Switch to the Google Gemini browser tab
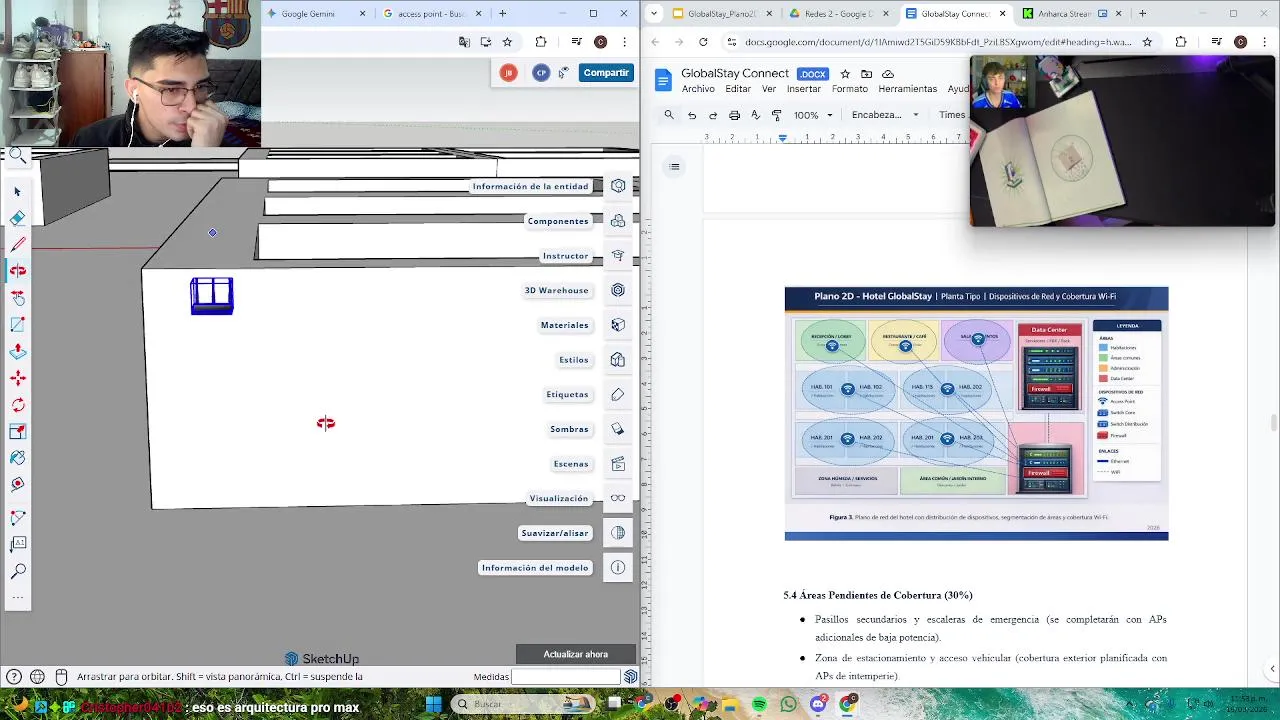The image size is (1280, 720). click(309, 14)
